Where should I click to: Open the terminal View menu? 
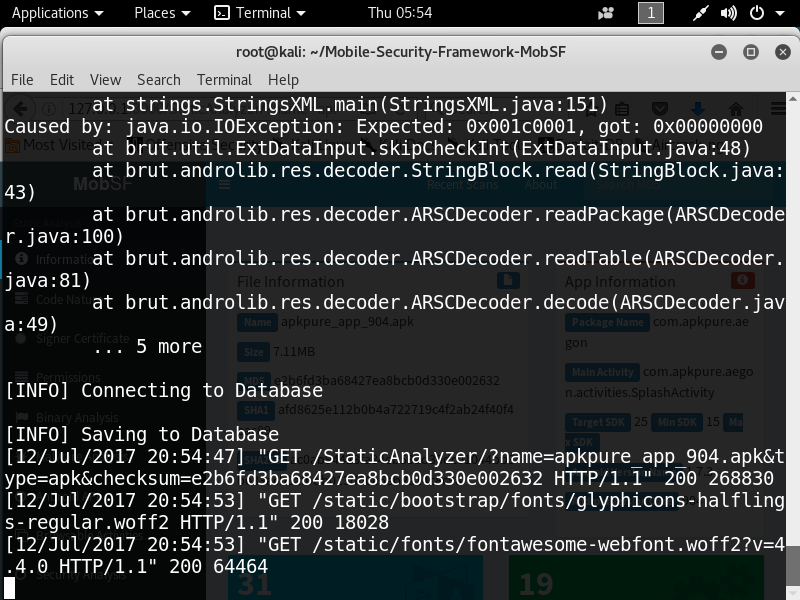[x=105, y=80]
